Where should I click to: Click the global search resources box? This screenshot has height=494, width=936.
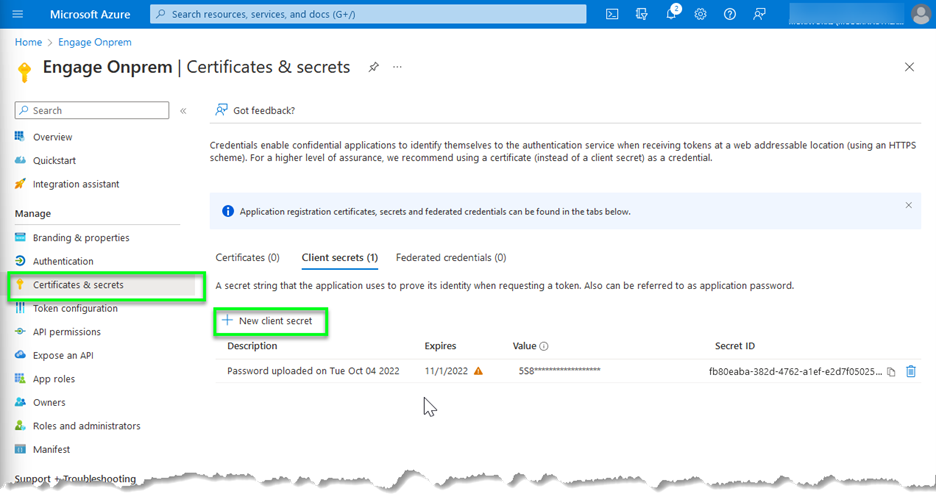coord(368,14)
